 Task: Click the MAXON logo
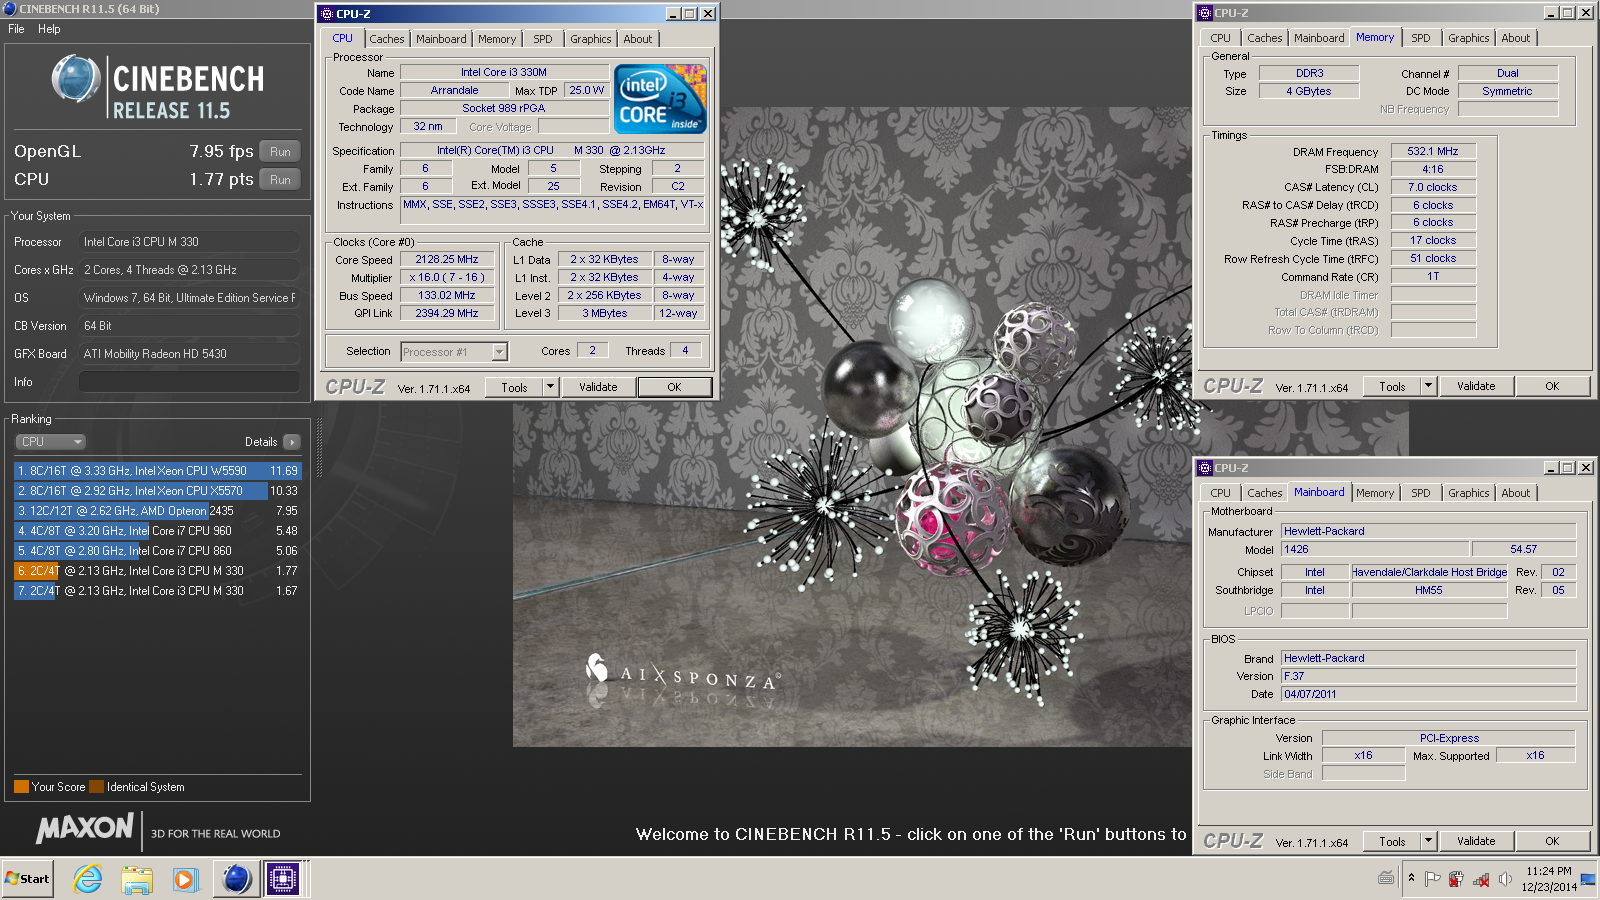click(x=85, y=828)
